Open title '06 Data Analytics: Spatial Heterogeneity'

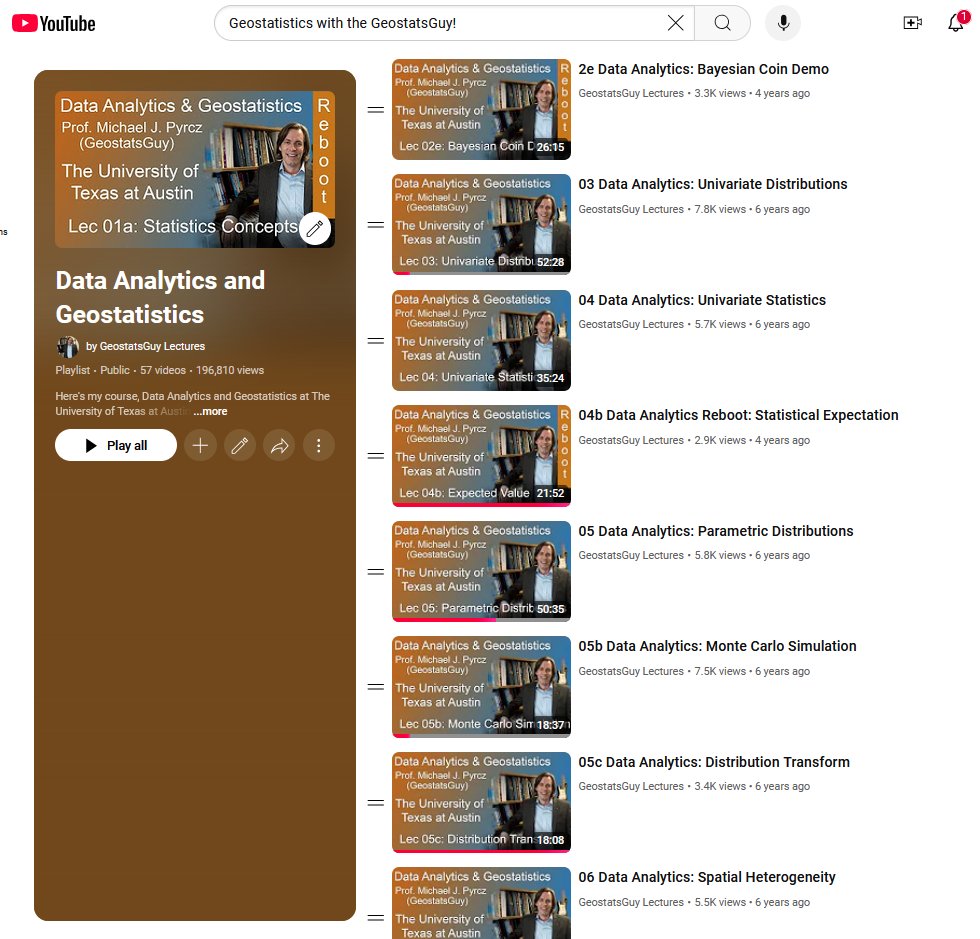pyautogui.click(x=706, y=877)
